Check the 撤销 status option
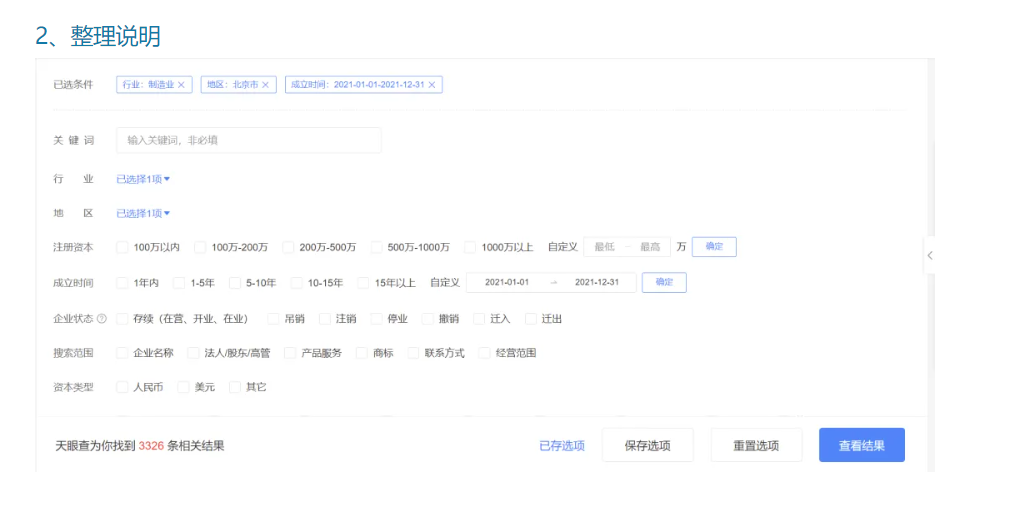Viewport: 1013px width, 516px height. tap(428, 318)
